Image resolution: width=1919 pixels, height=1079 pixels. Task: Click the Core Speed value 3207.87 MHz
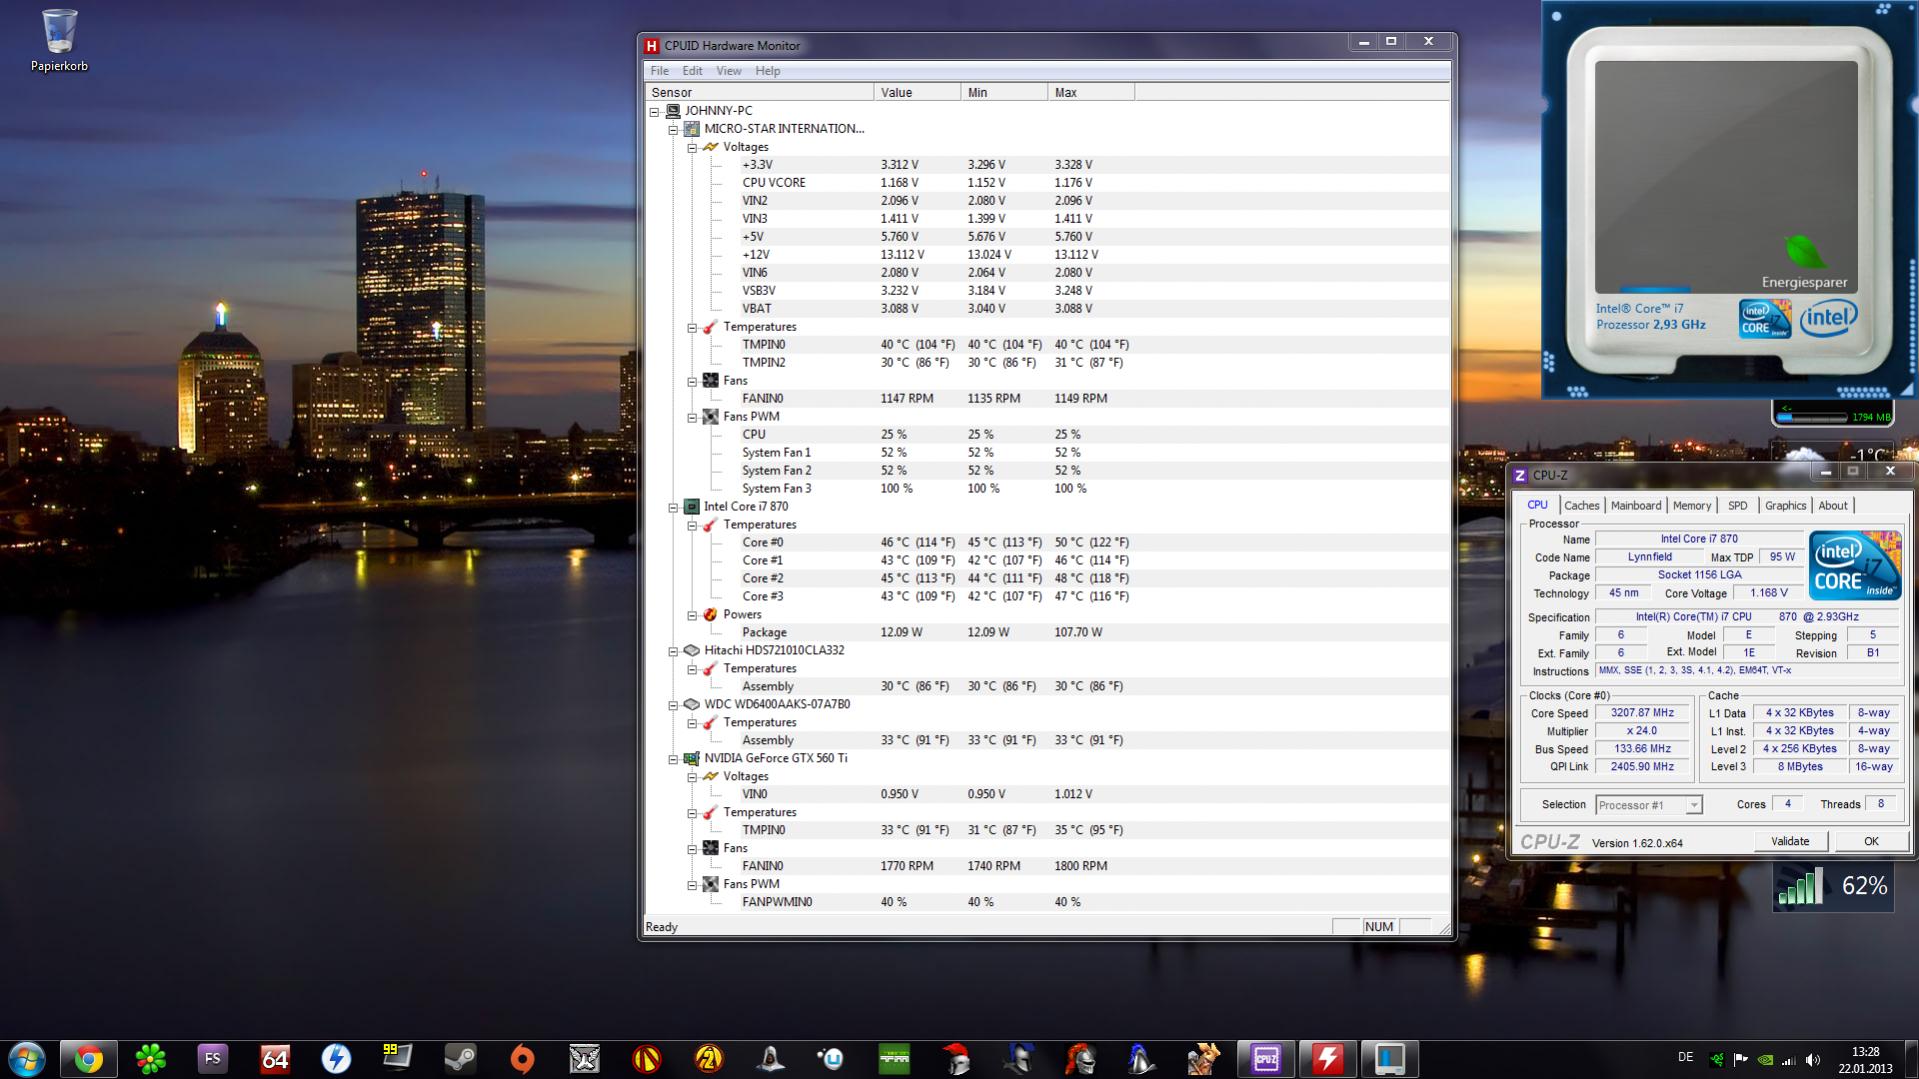point(1641,713)
